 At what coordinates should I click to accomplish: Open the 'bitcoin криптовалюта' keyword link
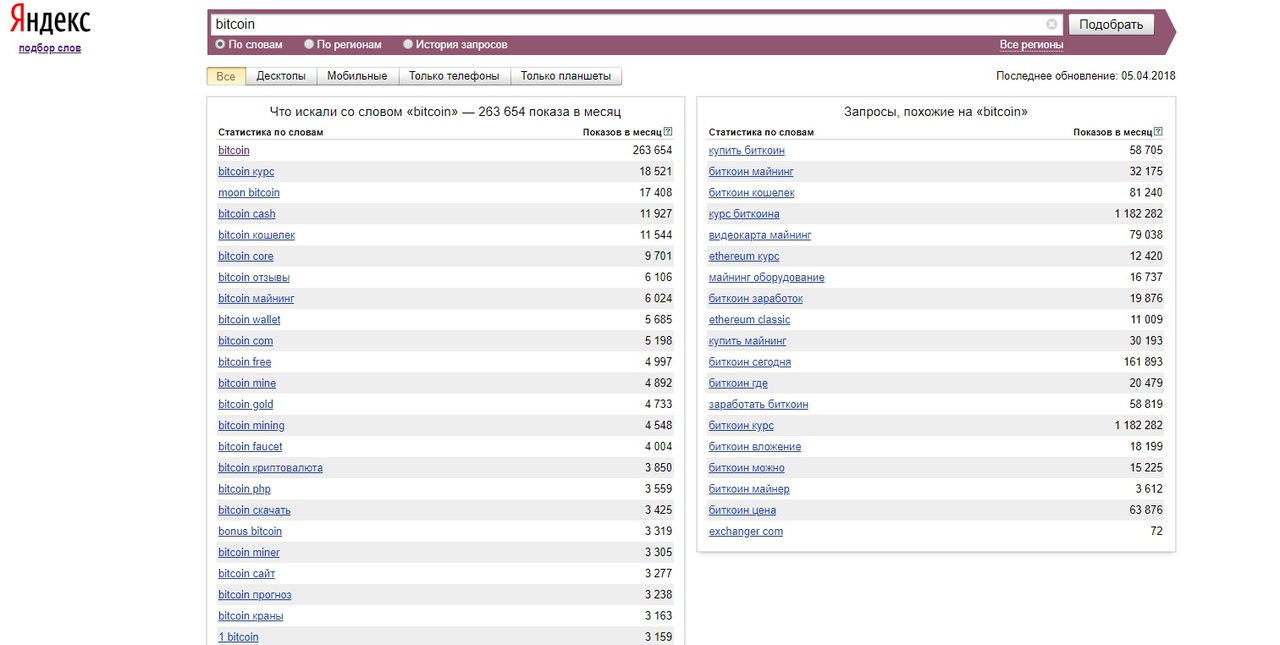click(270, 468)
